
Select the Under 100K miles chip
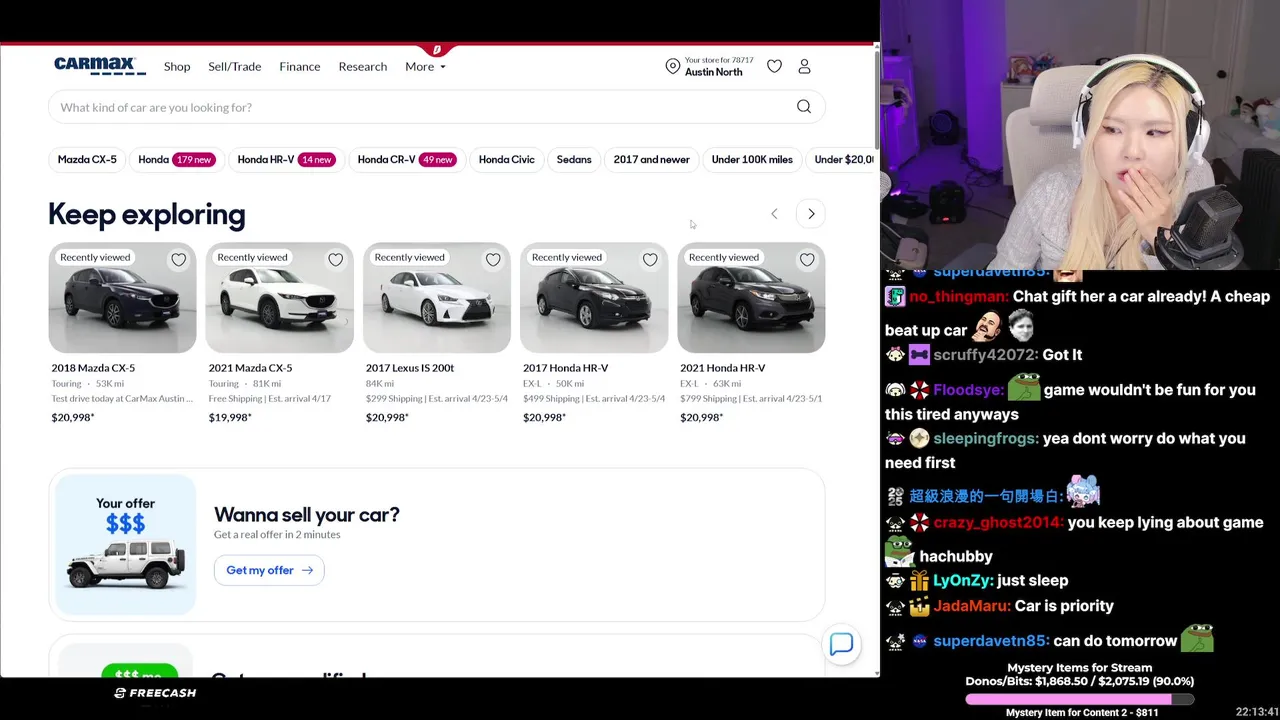pos(752,159)
